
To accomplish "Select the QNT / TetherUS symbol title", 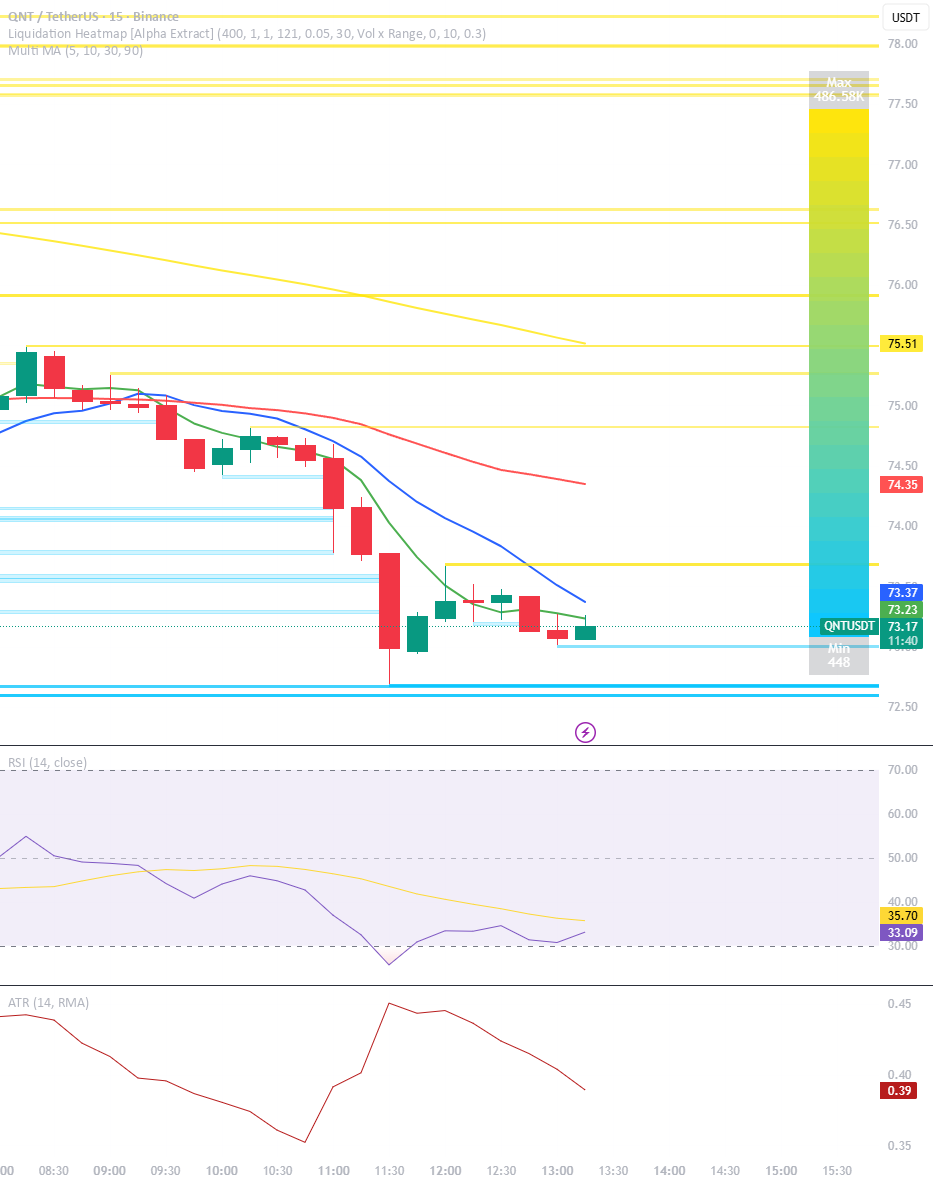I will [x=94, y=17].
